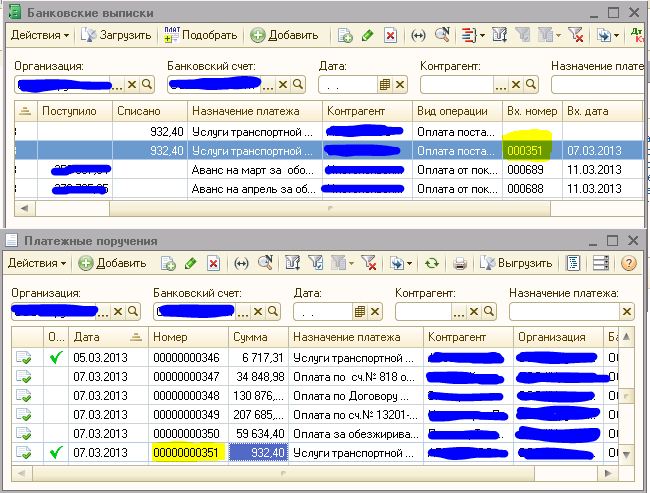Select highlighted cell 000351 in Банковские выписки
This screenshot has width=650, height=493.
tap(532, 151)
